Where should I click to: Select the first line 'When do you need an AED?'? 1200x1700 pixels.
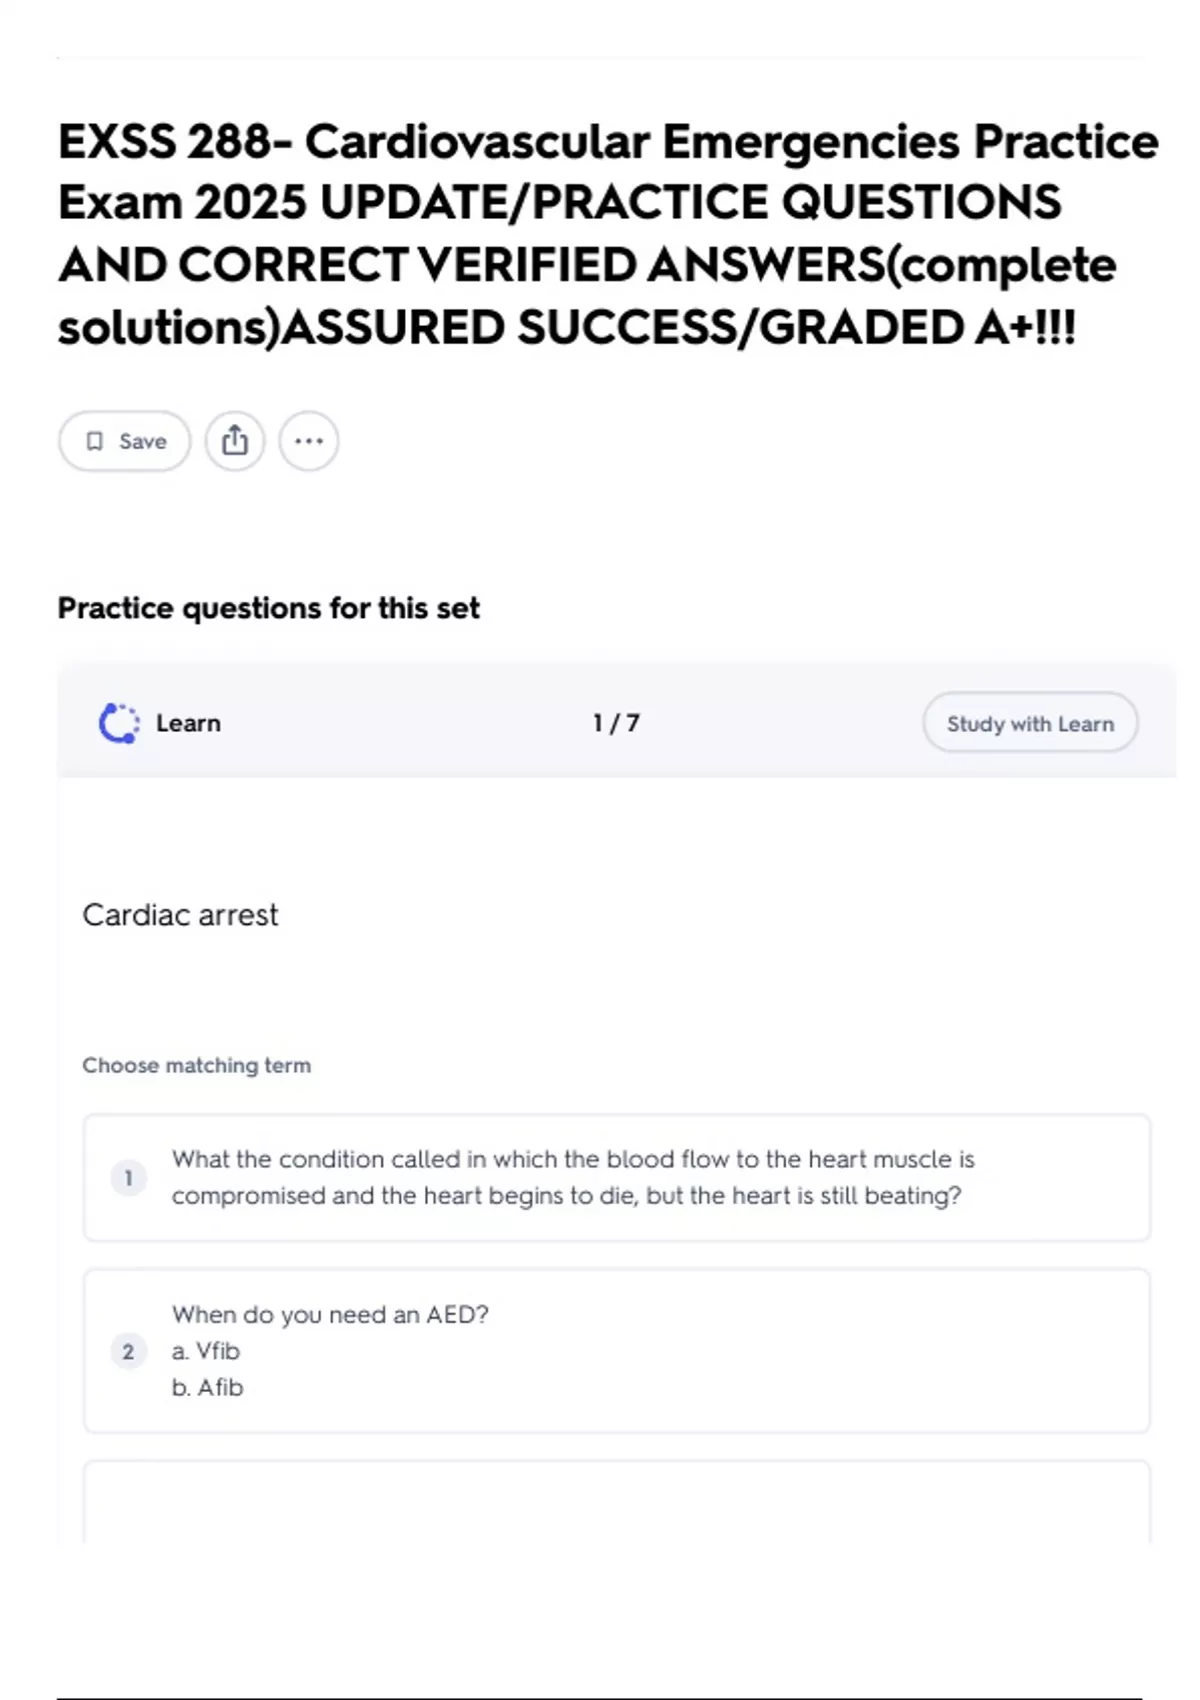click(330, 1314)
